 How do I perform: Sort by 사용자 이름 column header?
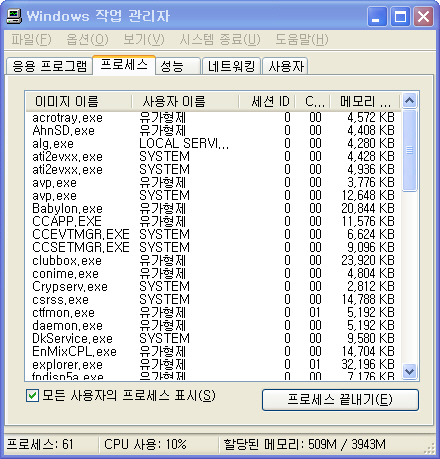[x=185, y=101]
